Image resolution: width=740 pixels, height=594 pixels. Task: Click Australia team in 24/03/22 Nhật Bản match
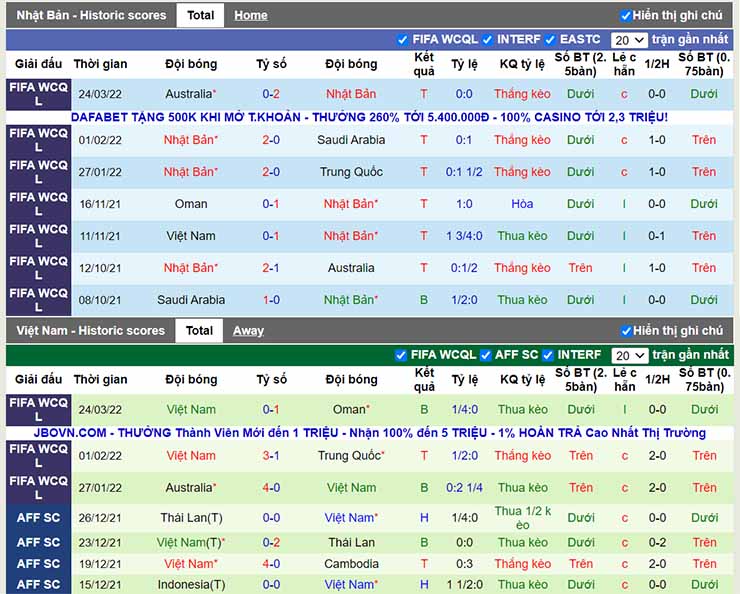[x=191, y=94]
